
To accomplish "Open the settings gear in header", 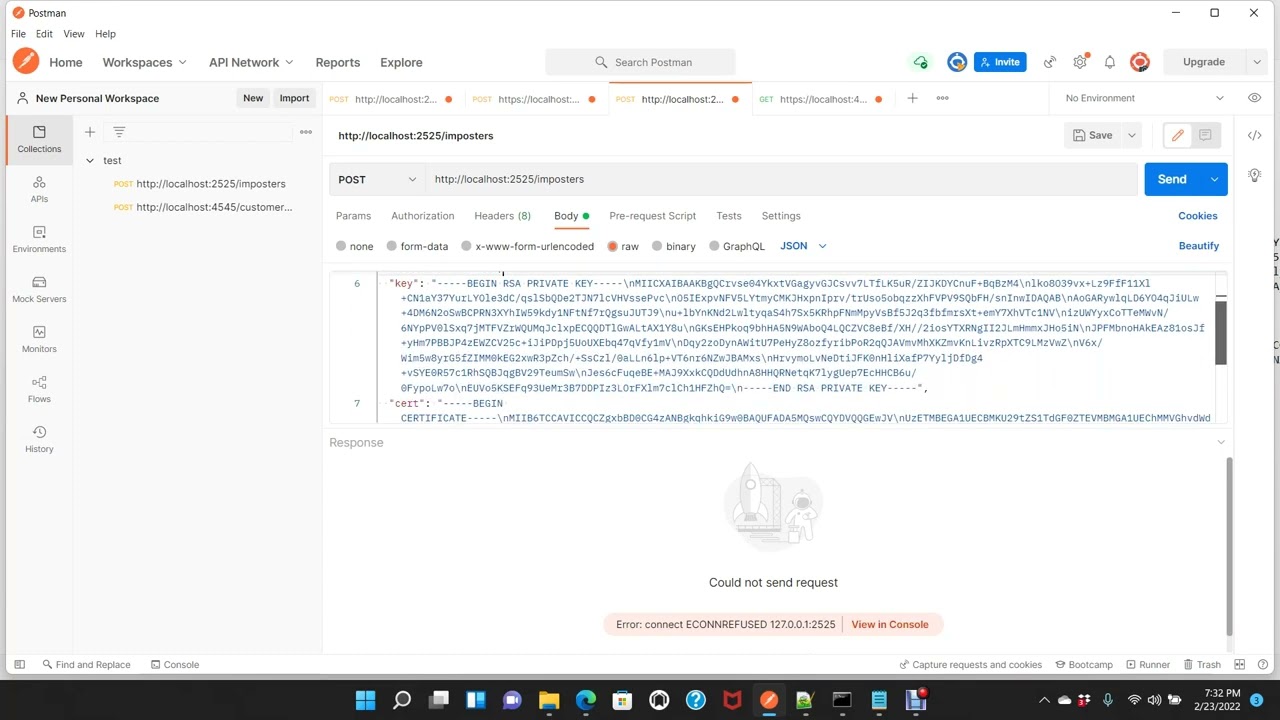I will (x=1080, y=62).
